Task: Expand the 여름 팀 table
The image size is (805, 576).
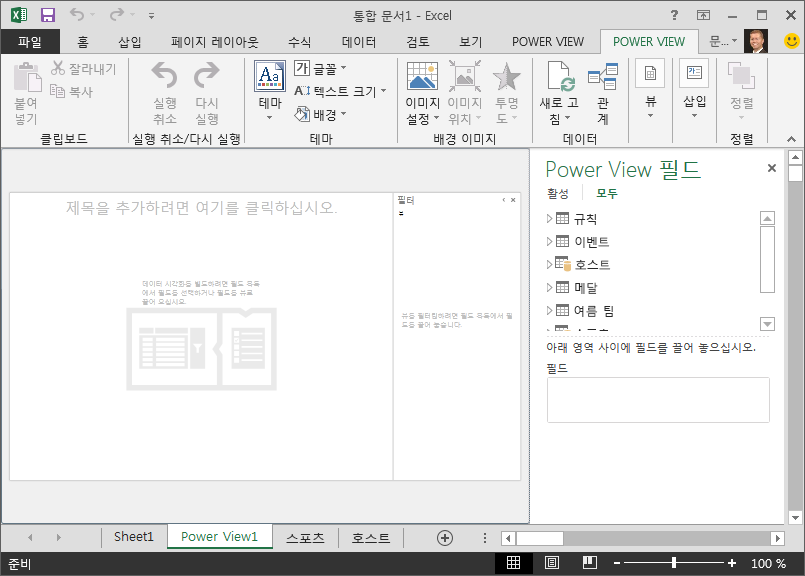Action: [549, 311]
